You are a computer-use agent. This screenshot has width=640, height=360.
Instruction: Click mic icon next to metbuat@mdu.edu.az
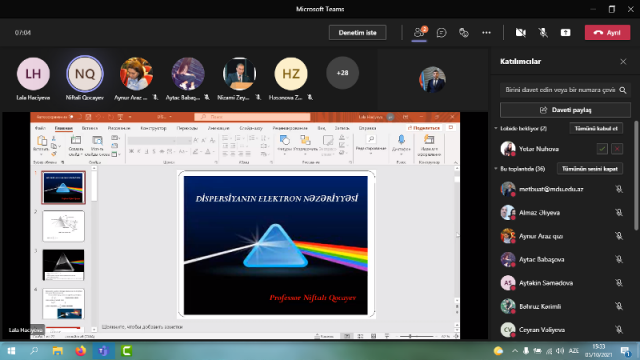pos(619,189)
